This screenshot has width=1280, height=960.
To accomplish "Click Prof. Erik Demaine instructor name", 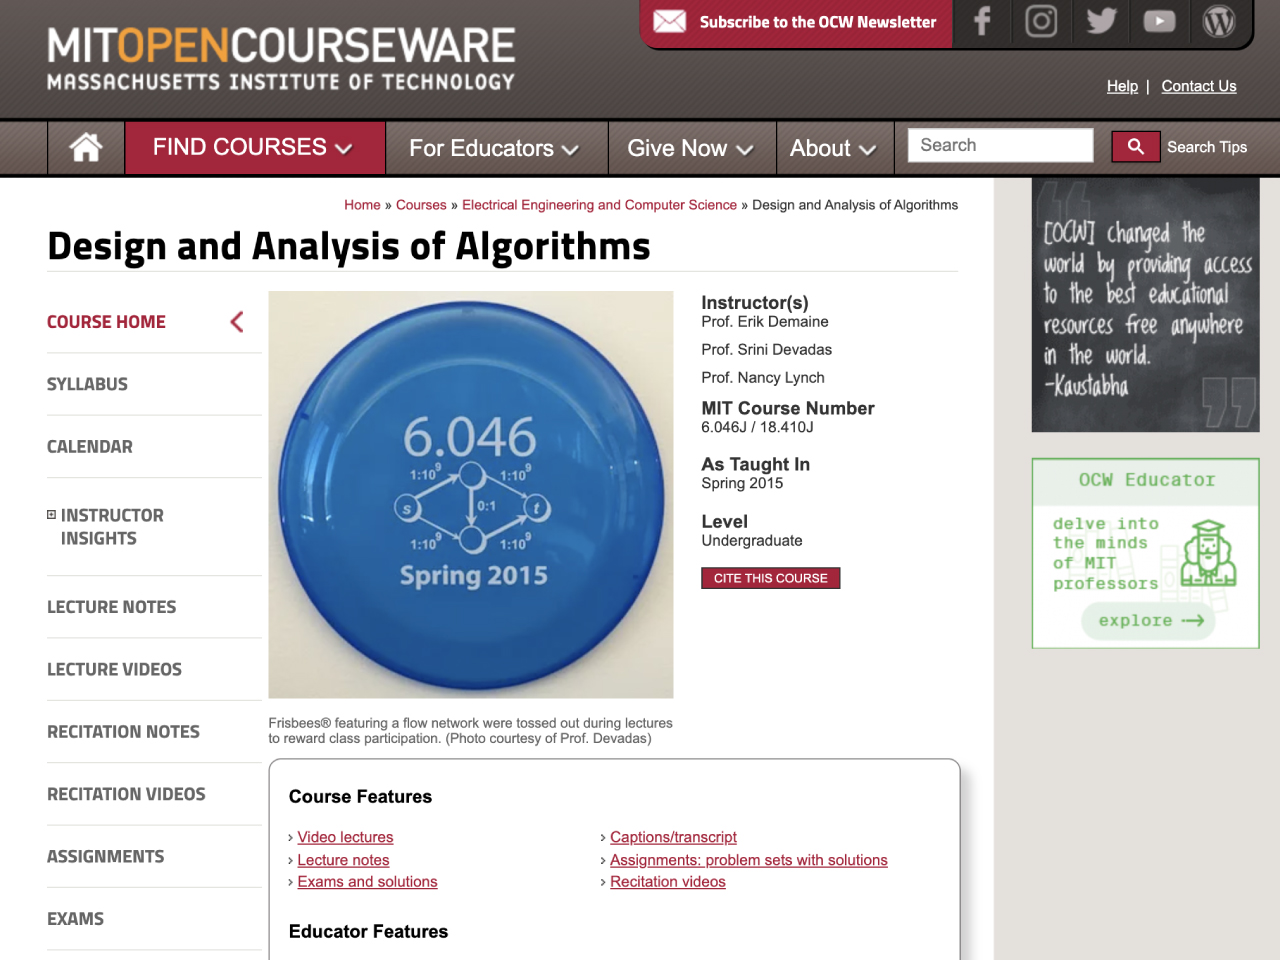I will coord(765,322).
